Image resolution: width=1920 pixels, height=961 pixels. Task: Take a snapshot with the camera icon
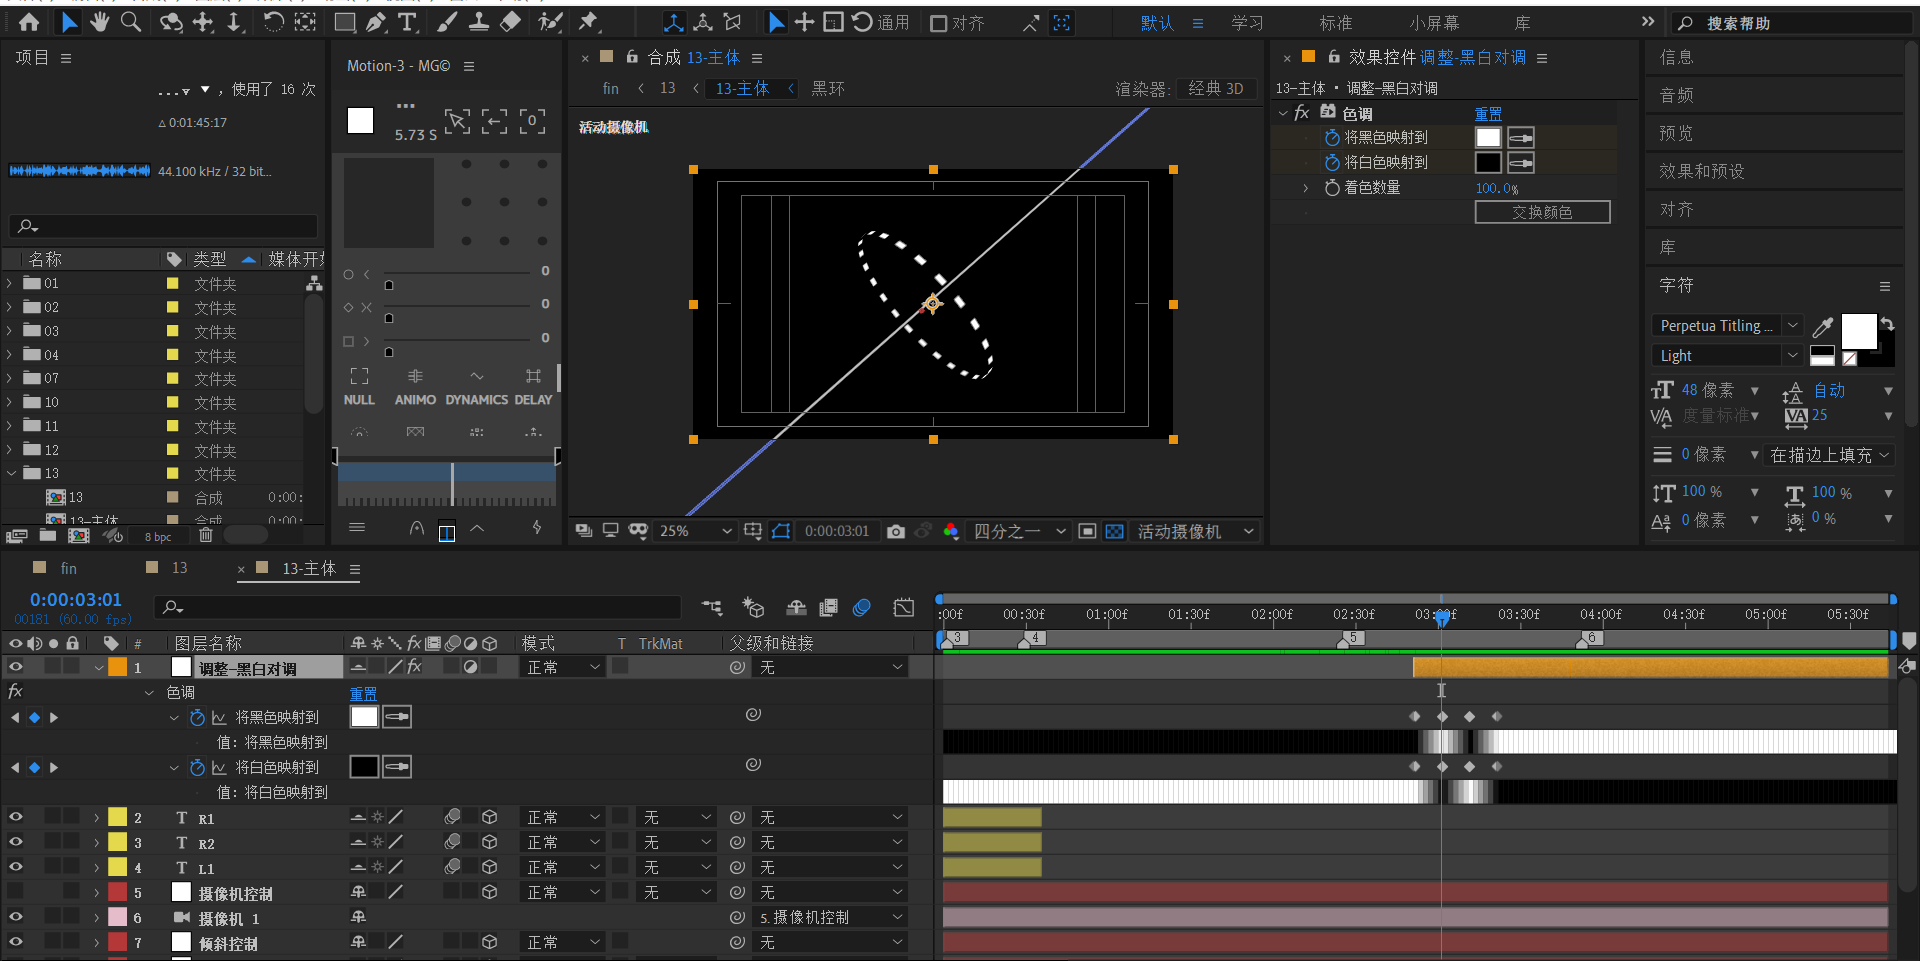point(896,532)
